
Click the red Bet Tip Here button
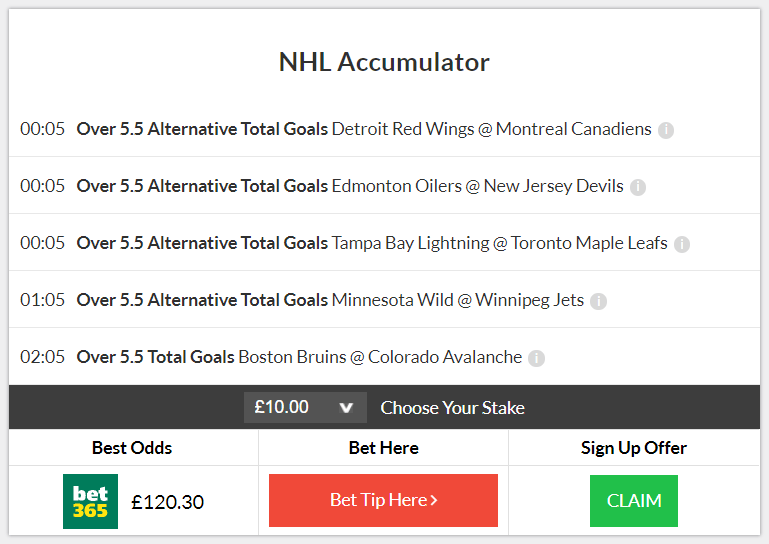[x=383, y=500]
